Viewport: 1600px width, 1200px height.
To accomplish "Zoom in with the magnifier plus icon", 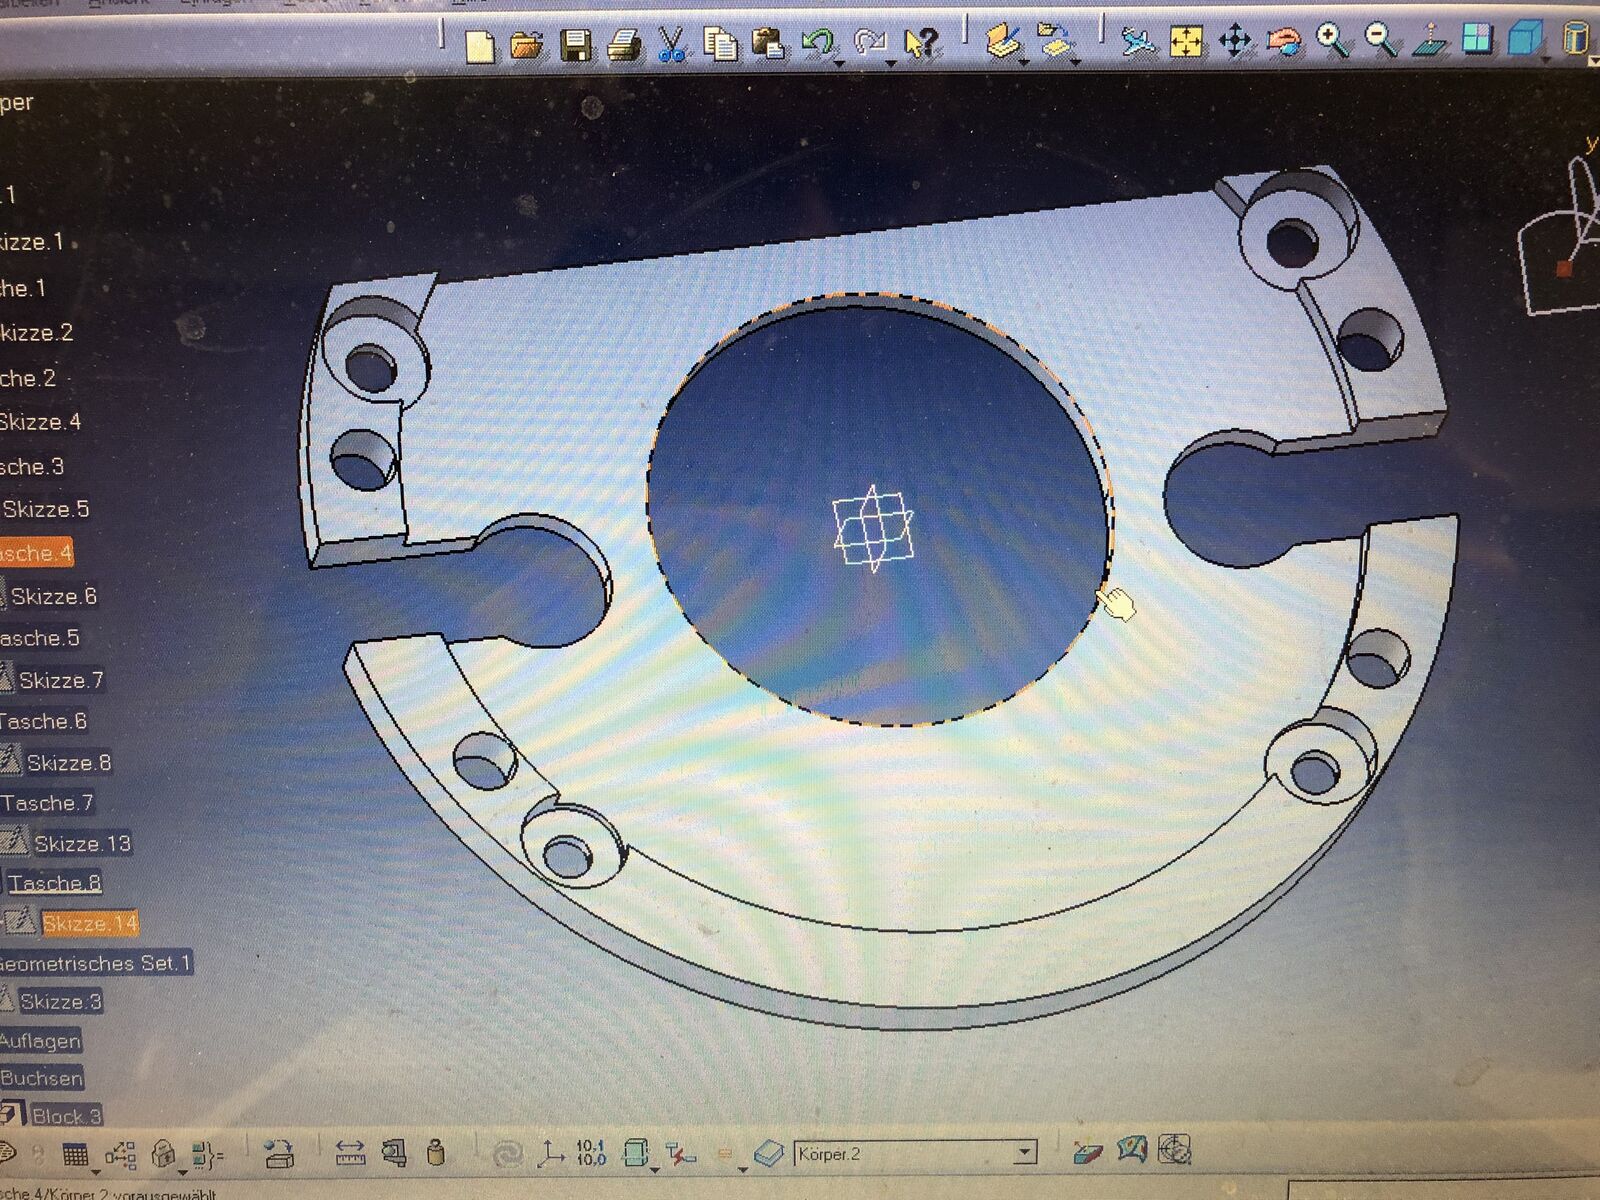I will click(1332, 40).
